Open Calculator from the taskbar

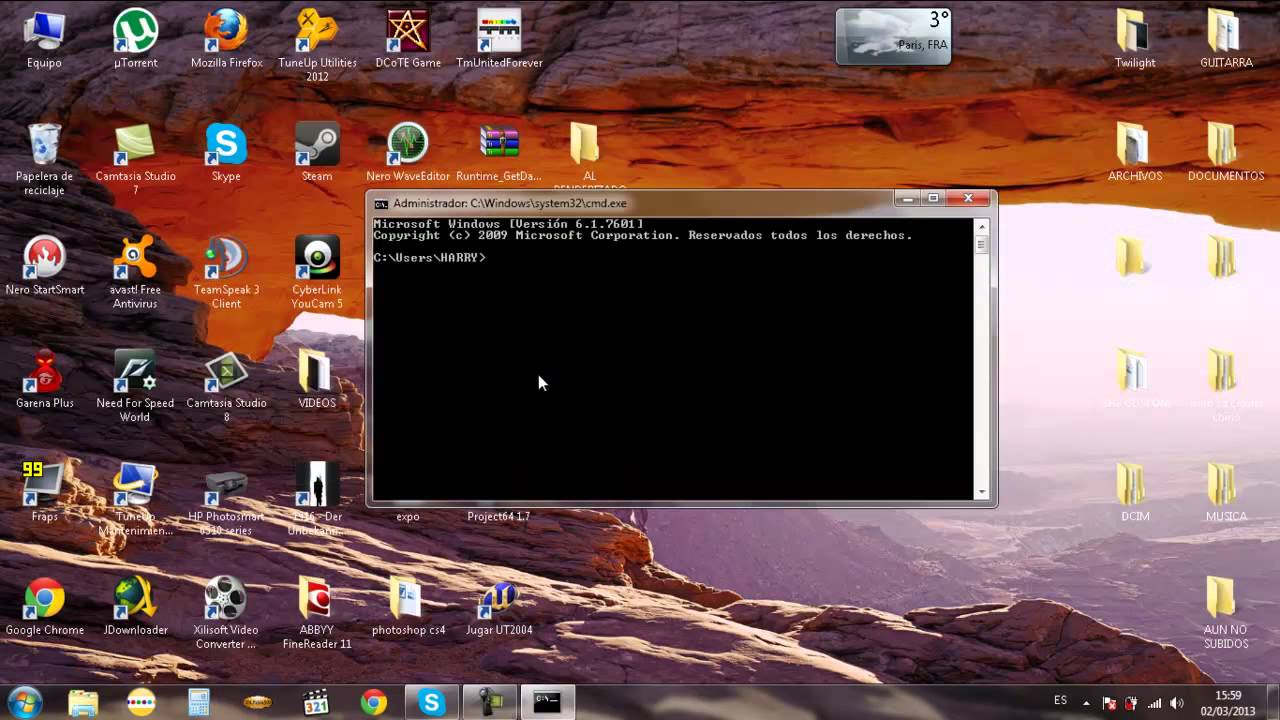(199, 702)
